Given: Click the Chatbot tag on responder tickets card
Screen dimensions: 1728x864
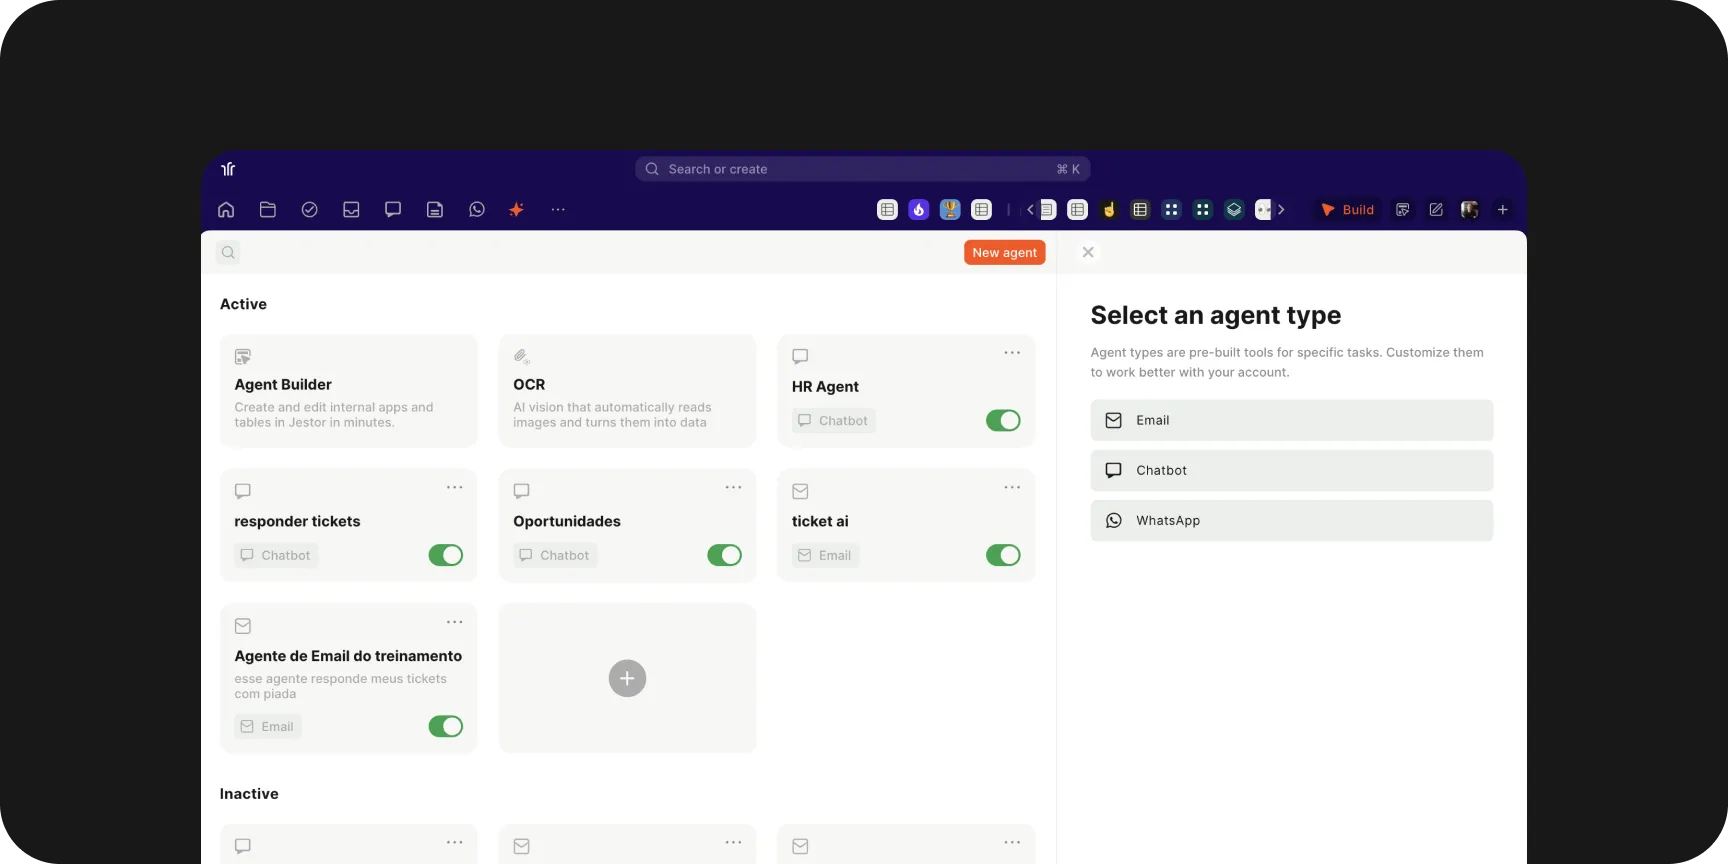Looking at the screenshot, I should [276, 555].
